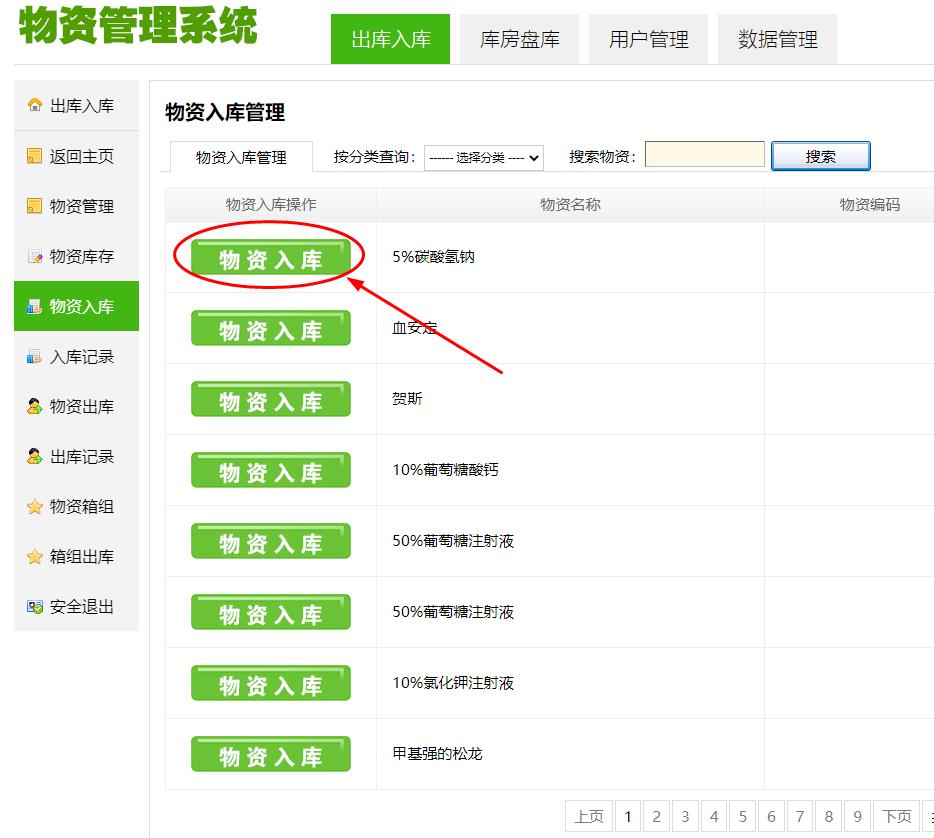934x838 pixels.
Task: Click the 物资管理系统 site logo title
Action: [x=138, y=26]
